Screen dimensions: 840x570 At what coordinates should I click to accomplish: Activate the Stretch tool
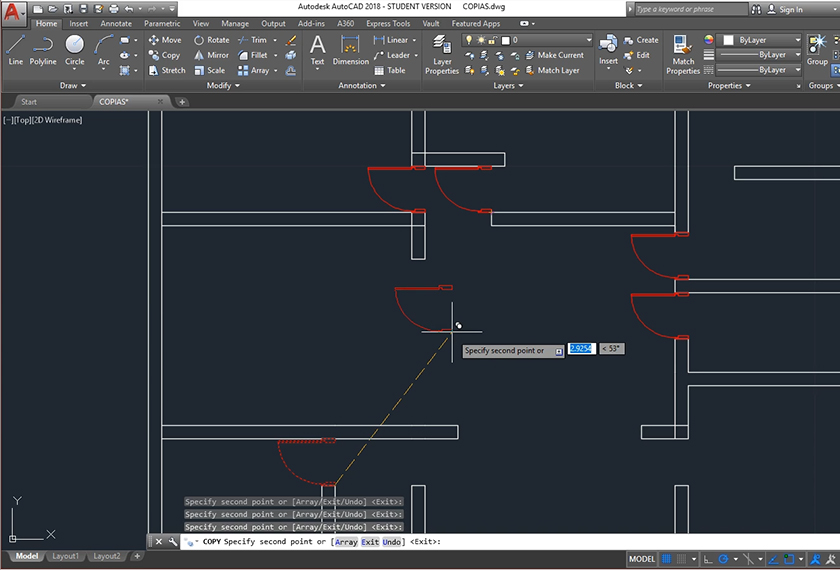[165, 70]
